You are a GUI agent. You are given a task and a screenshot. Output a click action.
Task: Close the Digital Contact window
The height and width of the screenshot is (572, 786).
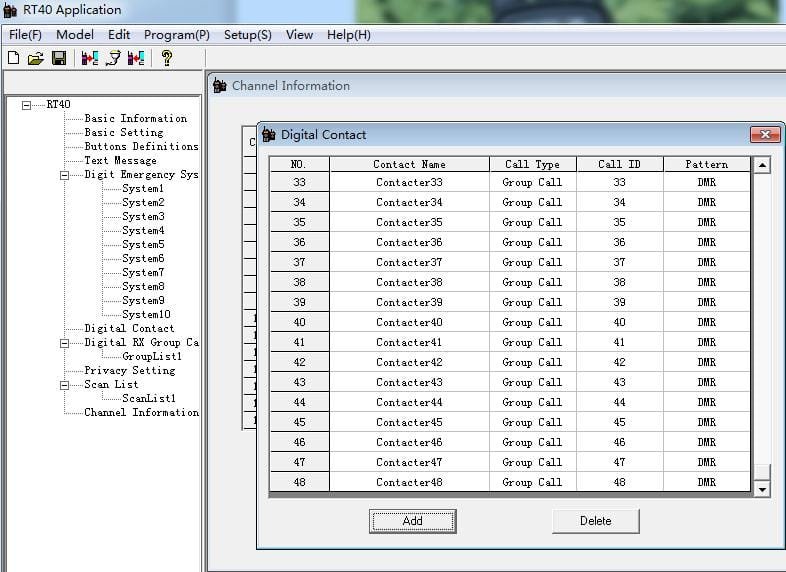(765, 135)
